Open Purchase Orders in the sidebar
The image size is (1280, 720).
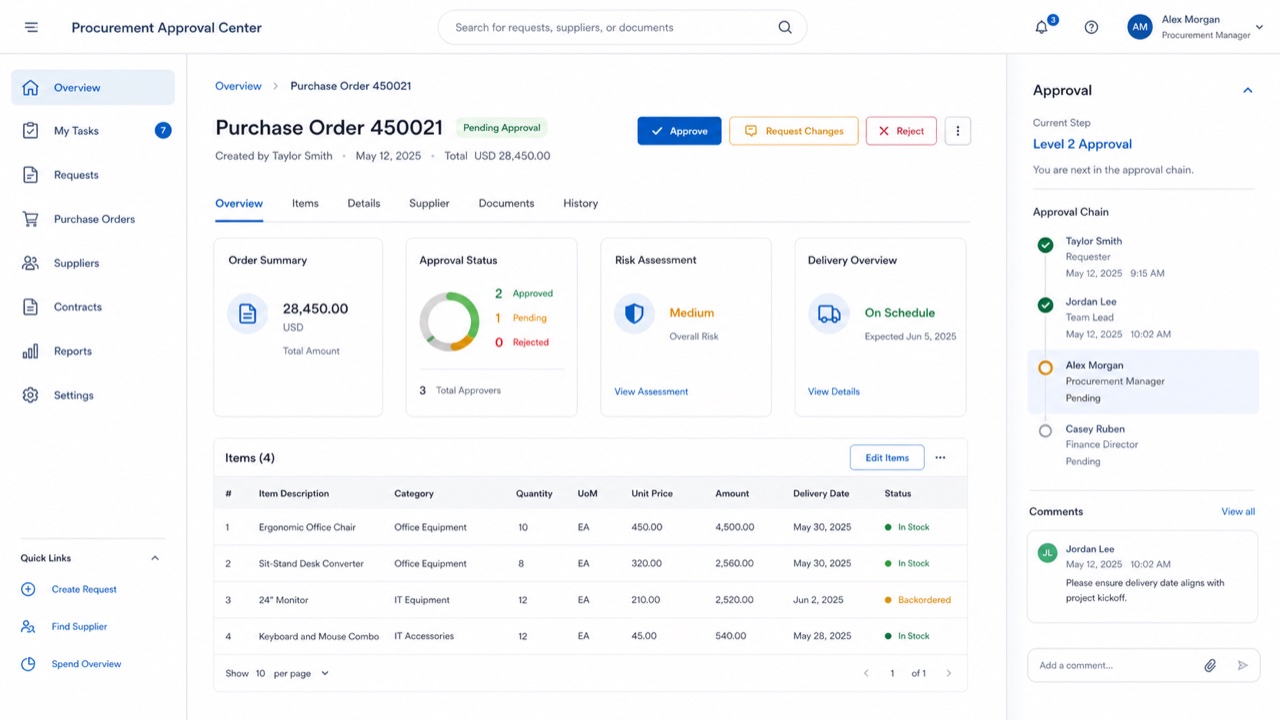pyautogui.click(x=93, y=219)
